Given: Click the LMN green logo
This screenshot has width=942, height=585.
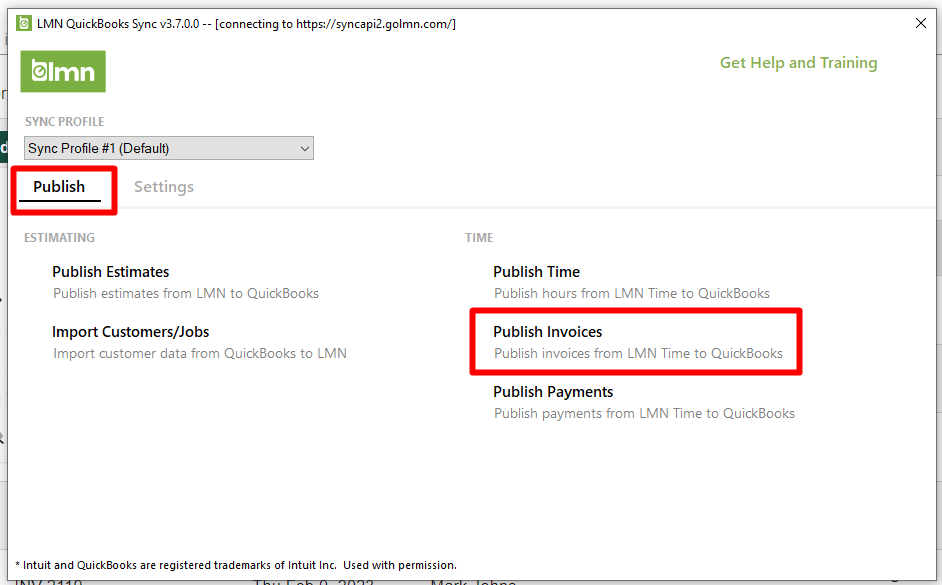Looking at the screenshot, I should (63, 71).
